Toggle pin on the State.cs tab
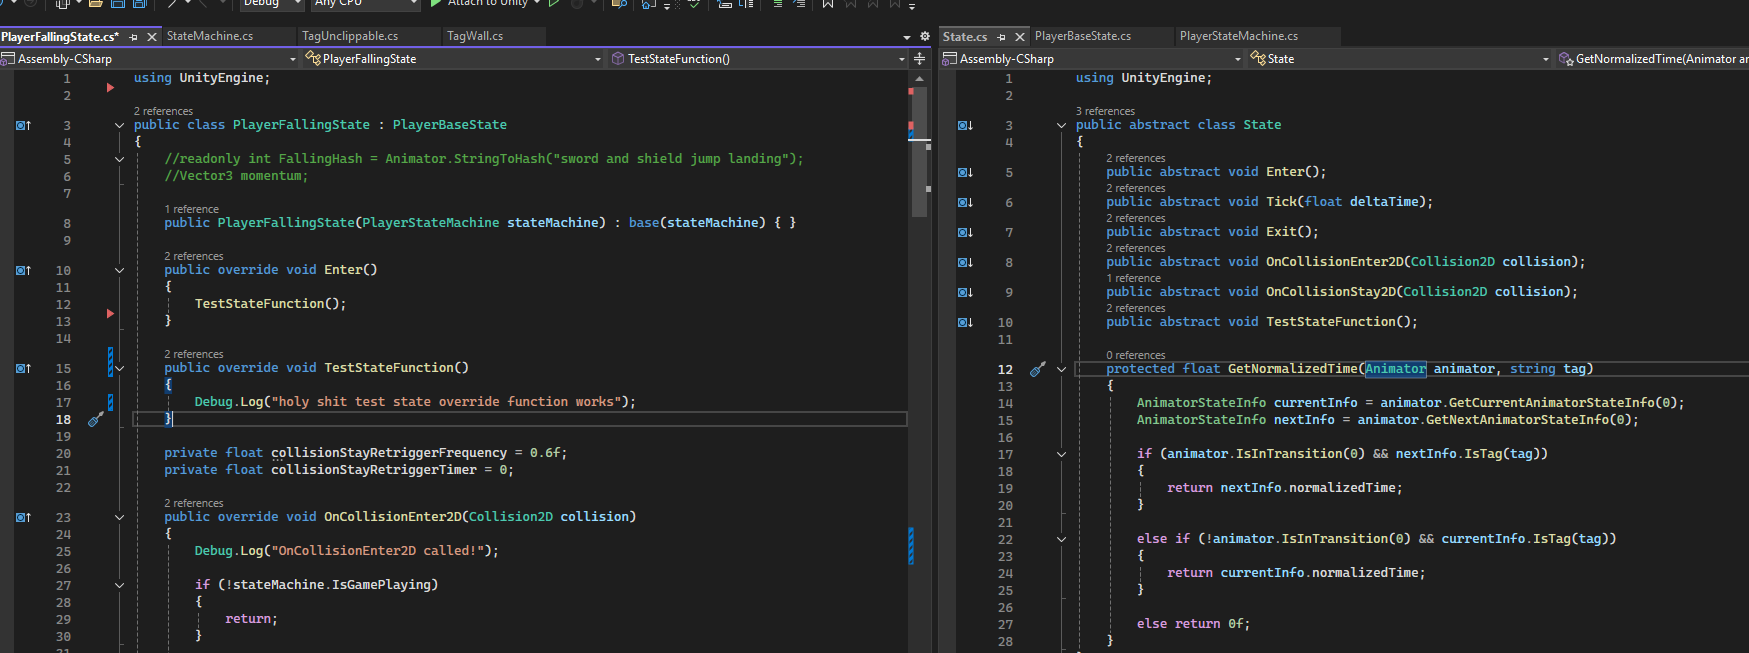 pyautogui.click(x=1001, y=37)
